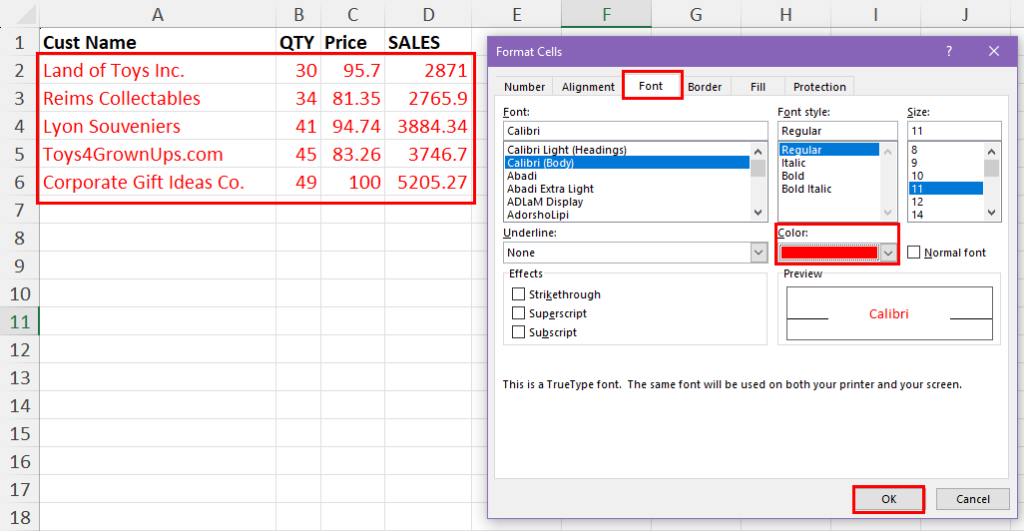Image resolution: width=1024 pixels, height=531 pixels.
Task: Select the Toys4GrownUps.com cell
Action: pyautogui.click(x=157, y=154)
